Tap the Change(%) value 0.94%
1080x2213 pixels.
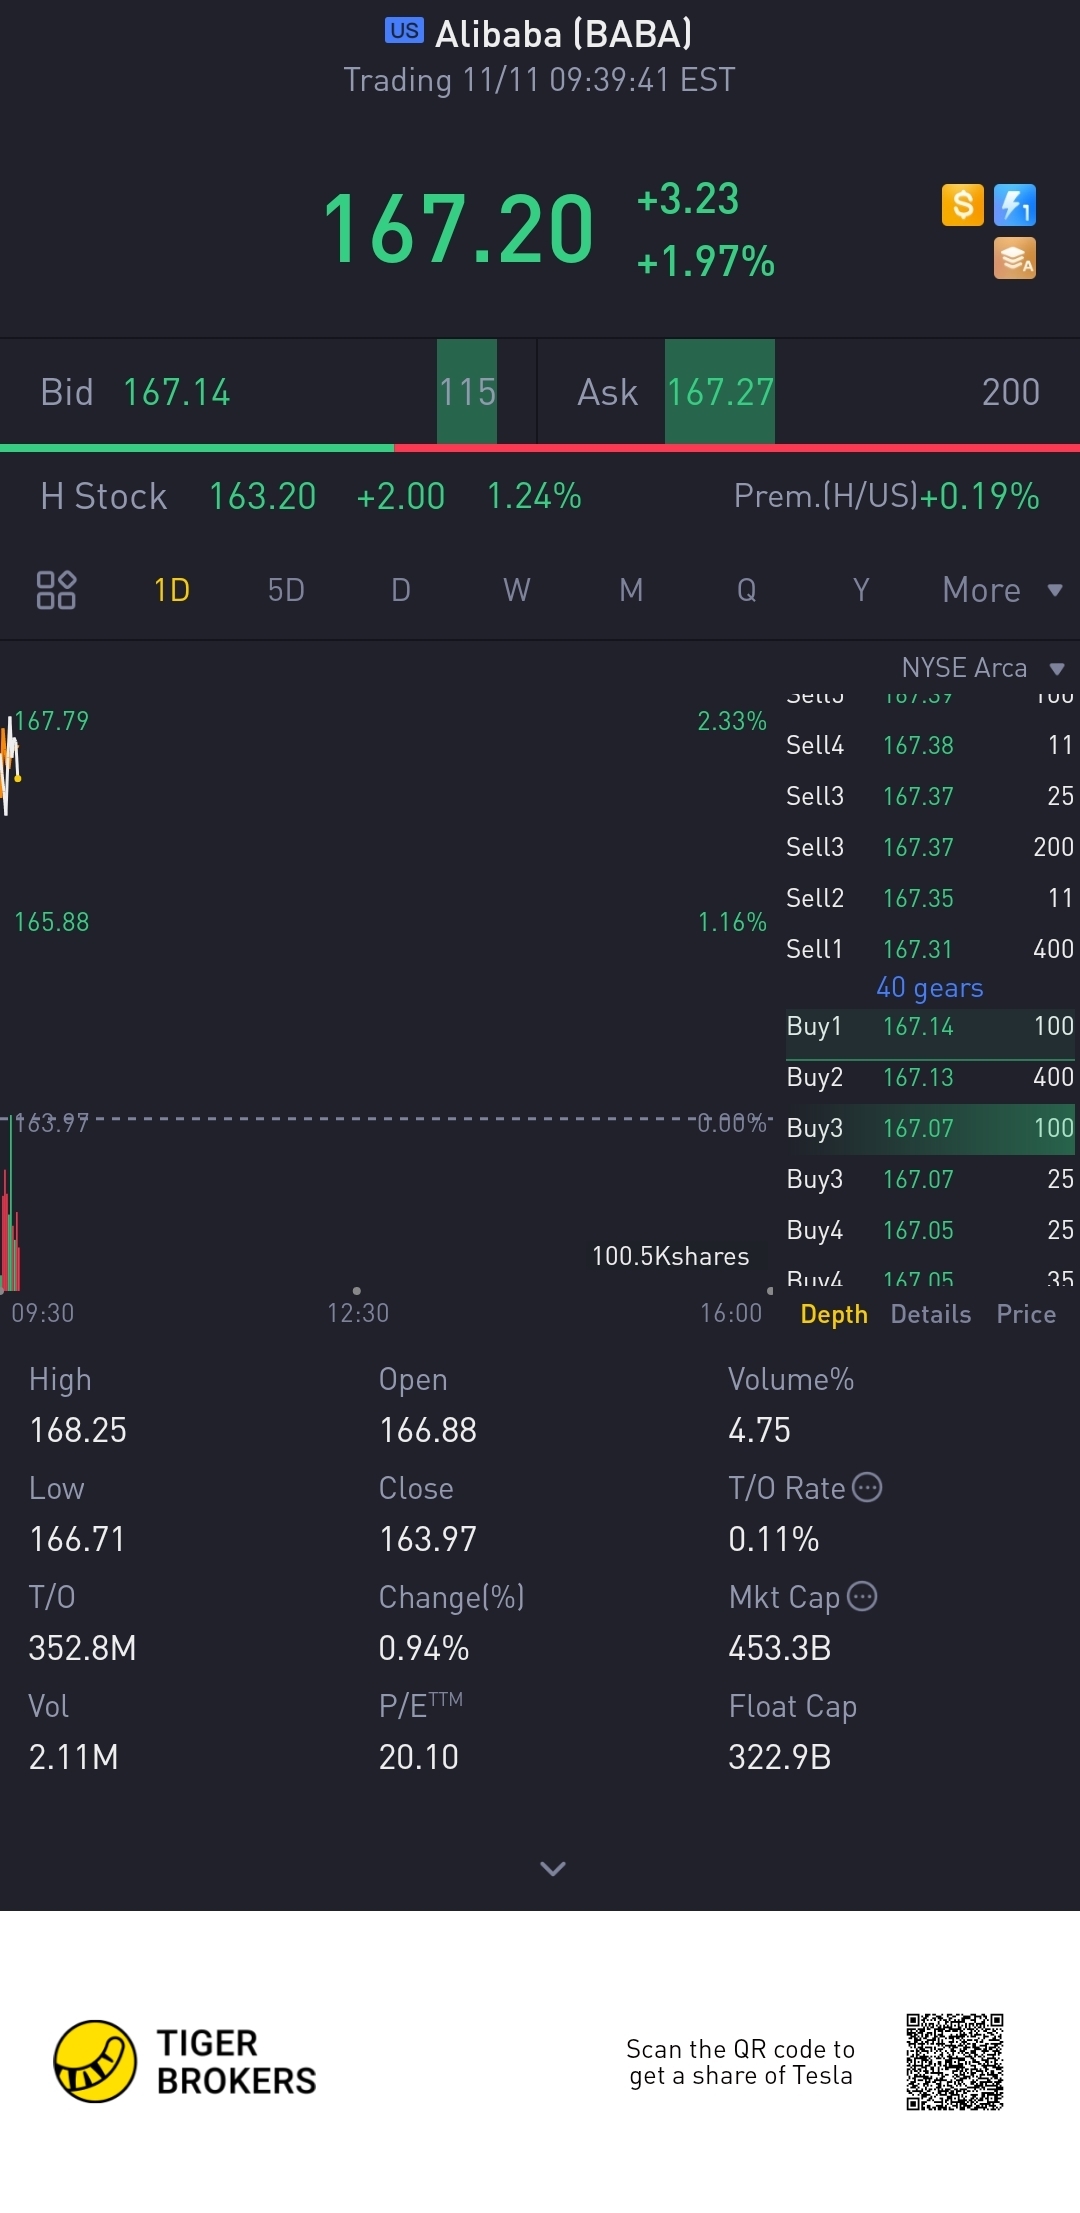pos(424,1648)
